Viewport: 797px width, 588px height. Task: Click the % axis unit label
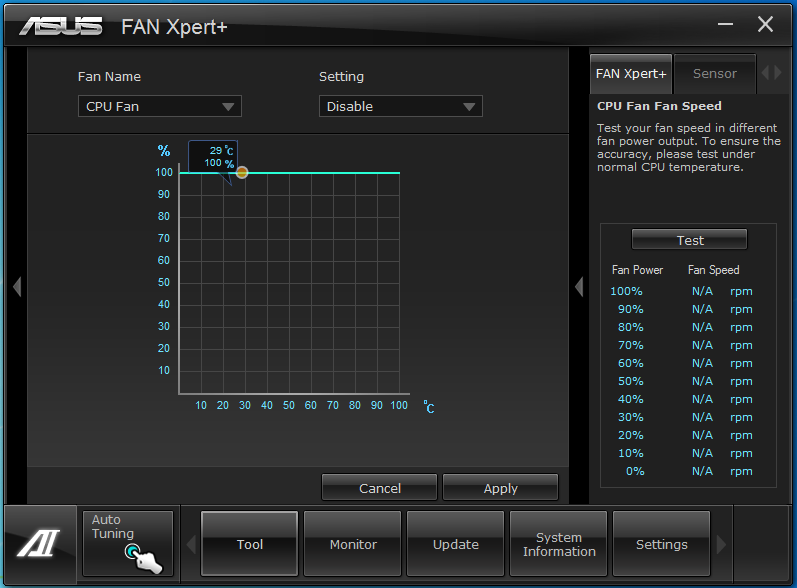[x=164, y=150]
